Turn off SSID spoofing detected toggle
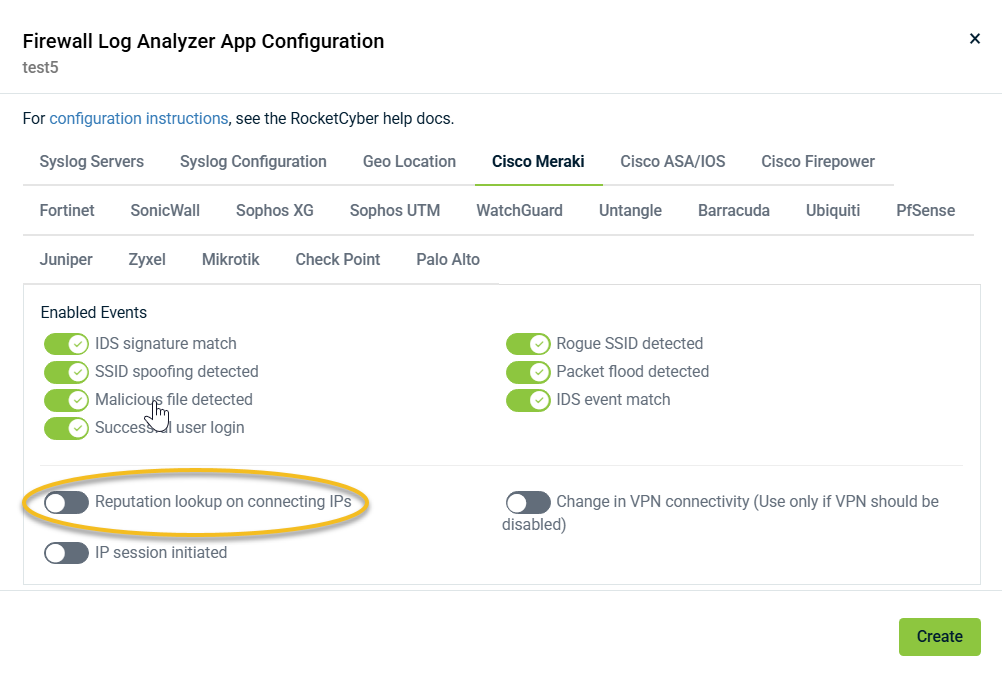The width and height of the screenshot is (1002, 673). pos(67,372)
